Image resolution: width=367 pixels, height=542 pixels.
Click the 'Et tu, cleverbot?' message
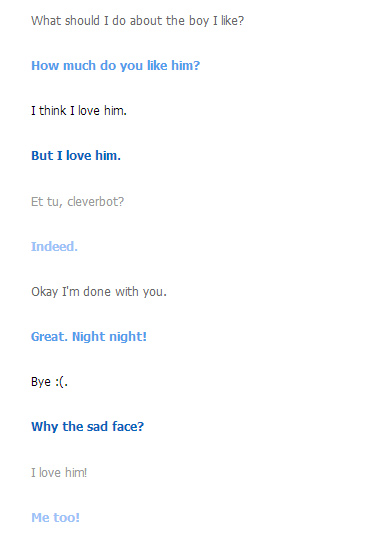tap(77, 202)
